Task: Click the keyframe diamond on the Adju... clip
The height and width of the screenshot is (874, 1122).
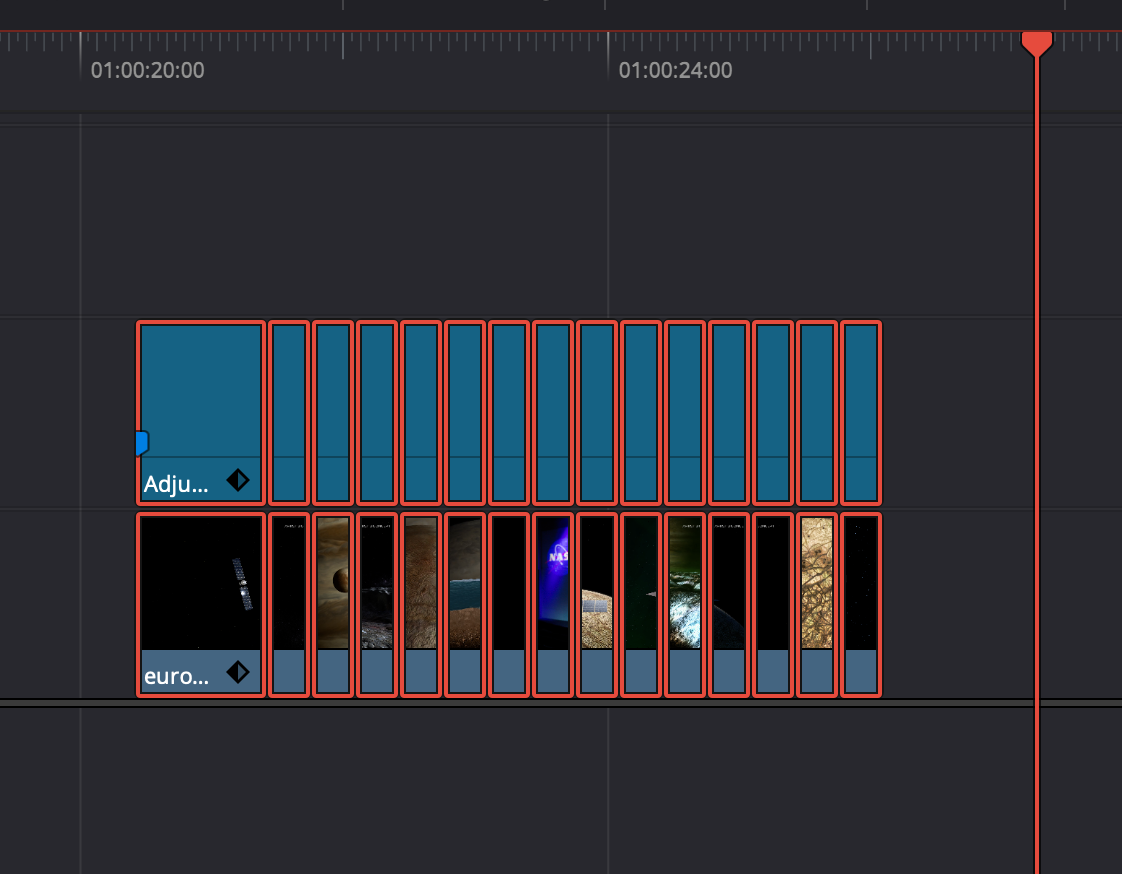Action: click(238, 480)
